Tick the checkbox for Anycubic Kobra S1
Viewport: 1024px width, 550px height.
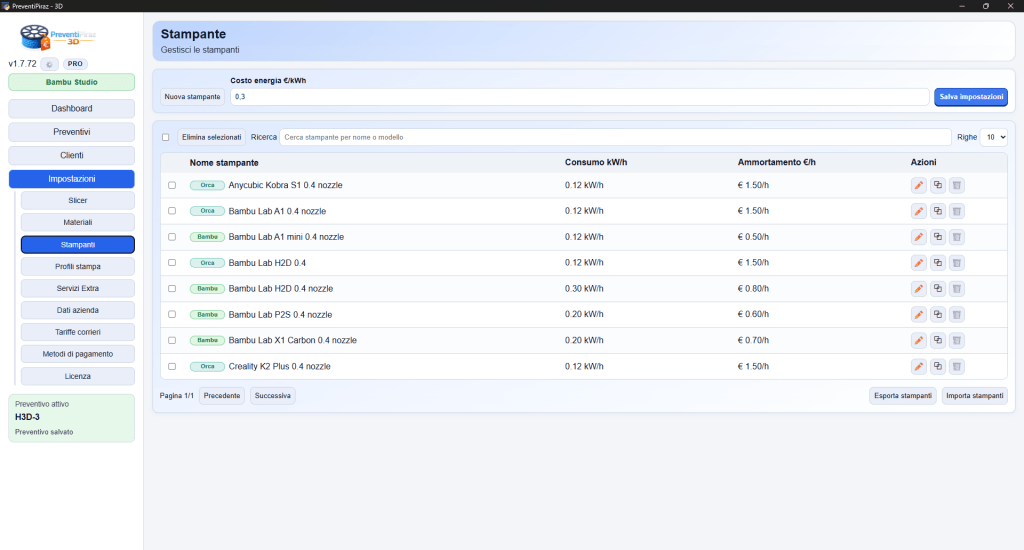point(172,185)
